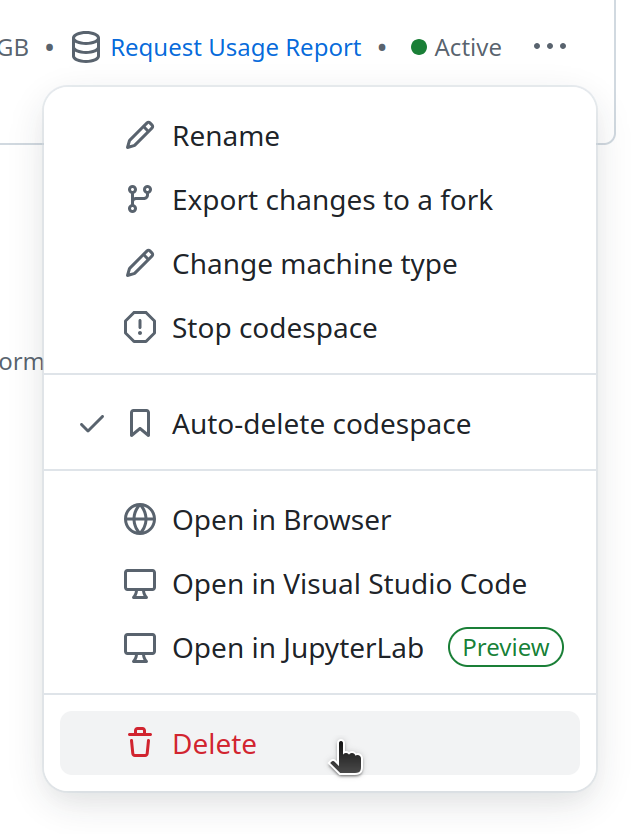640x834 pixels.
Task: Click the pencil icon next to Rename
Action: coord(140,135)
